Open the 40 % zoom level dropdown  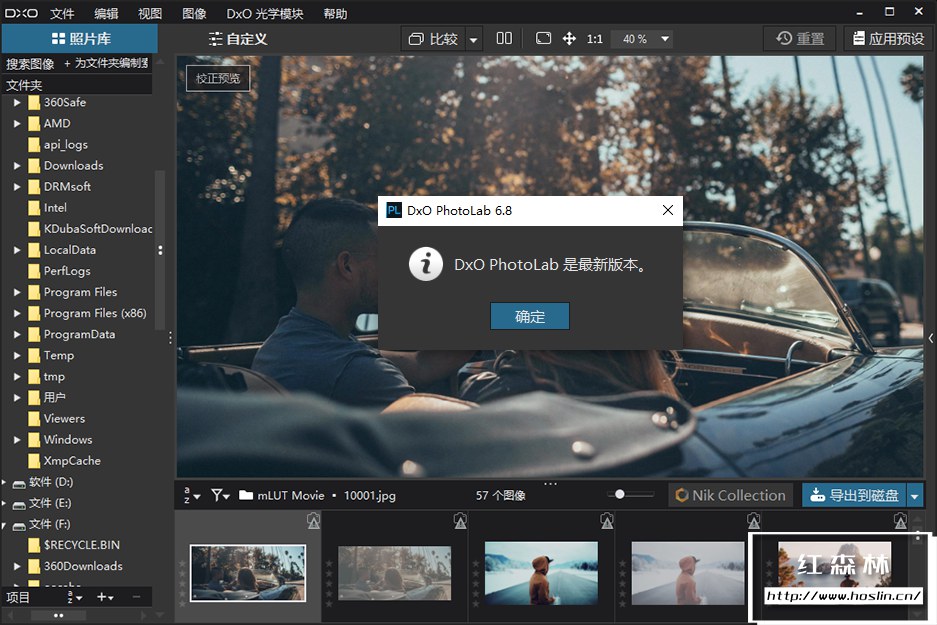(645, 39)
